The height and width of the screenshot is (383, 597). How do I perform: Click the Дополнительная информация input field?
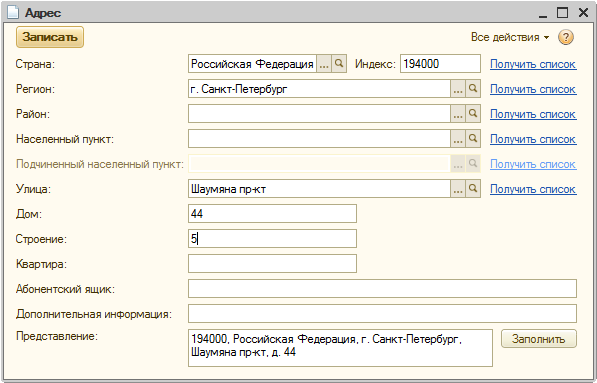tap(382, 314)
